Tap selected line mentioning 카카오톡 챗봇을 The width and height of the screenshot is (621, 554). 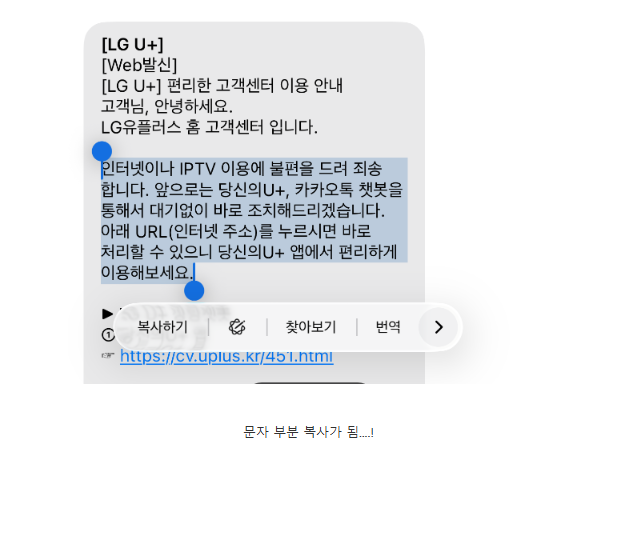[x=251, y=190]
